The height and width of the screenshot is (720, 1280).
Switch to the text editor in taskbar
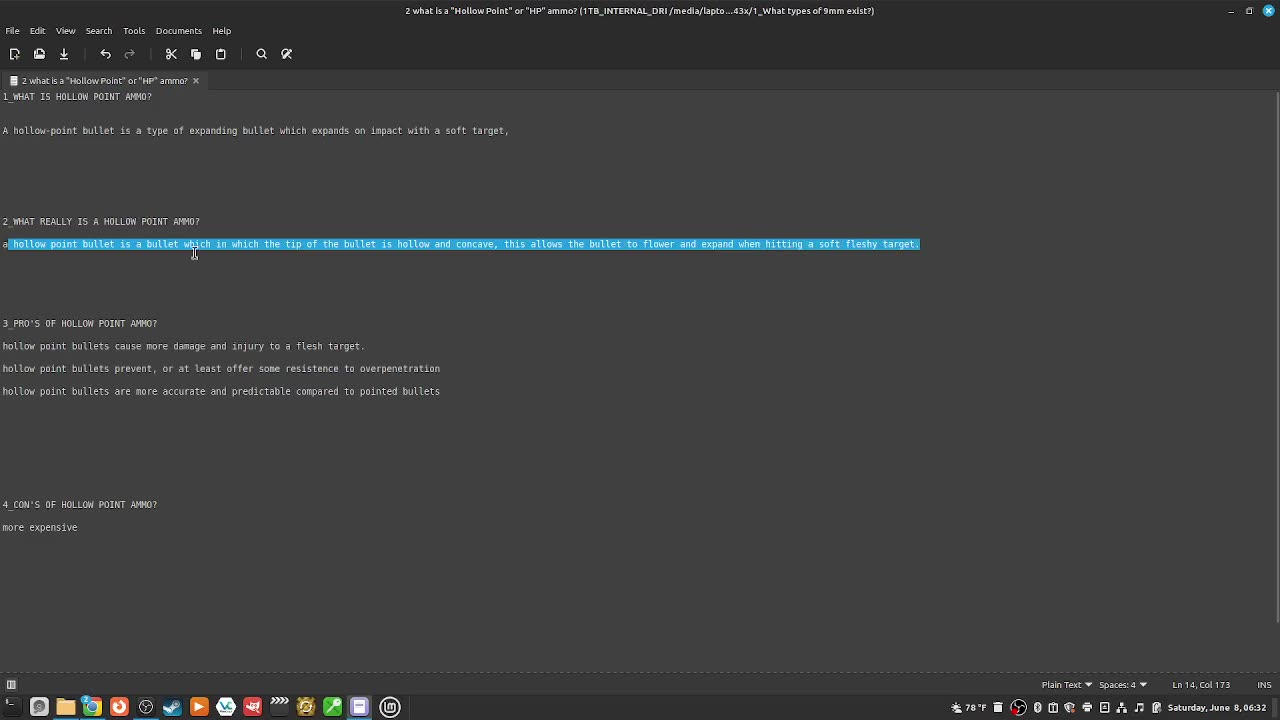coord(359,707)
